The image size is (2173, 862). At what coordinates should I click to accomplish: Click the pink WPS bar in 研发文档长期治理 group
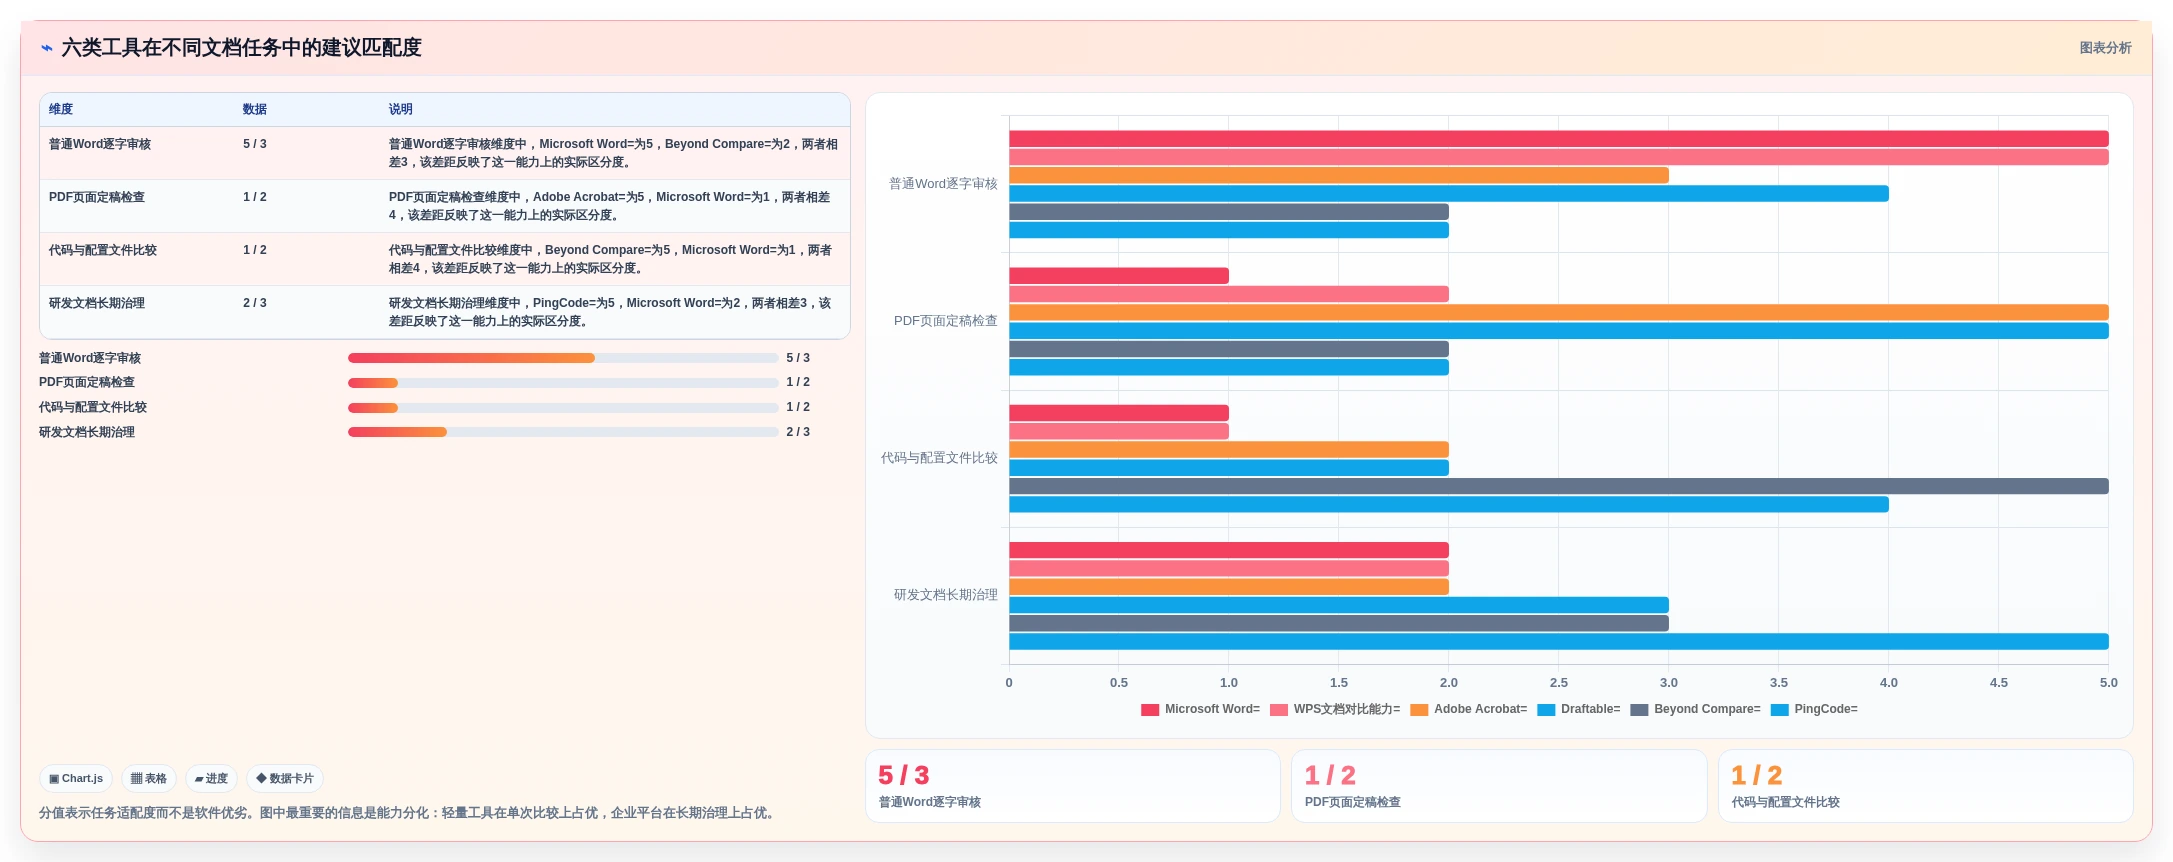1229,569
